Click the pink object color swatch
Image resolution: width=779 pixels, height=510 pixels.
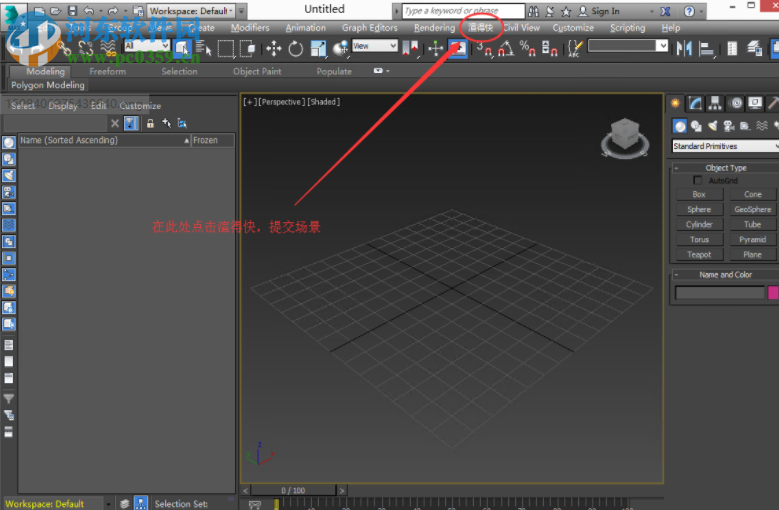point(773,292)
